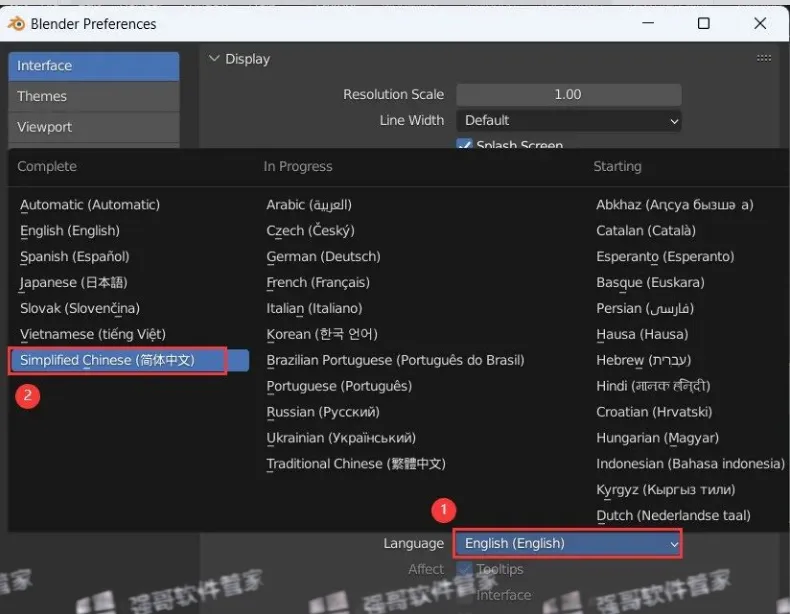Select Simplified Chinese language
This screenshot has width=790, height=614.
pyautogui.click(x=129, y=360)
